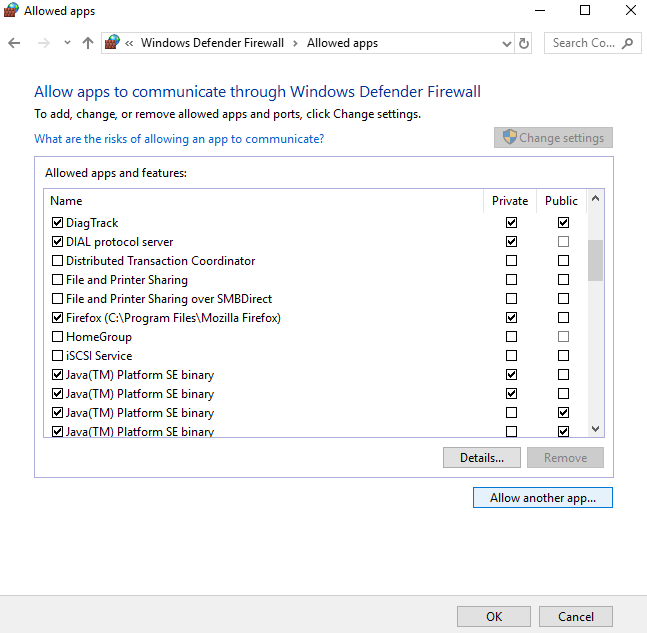
Task: Click the list vertical scrollbar thumb
Action: pos(595,260)
